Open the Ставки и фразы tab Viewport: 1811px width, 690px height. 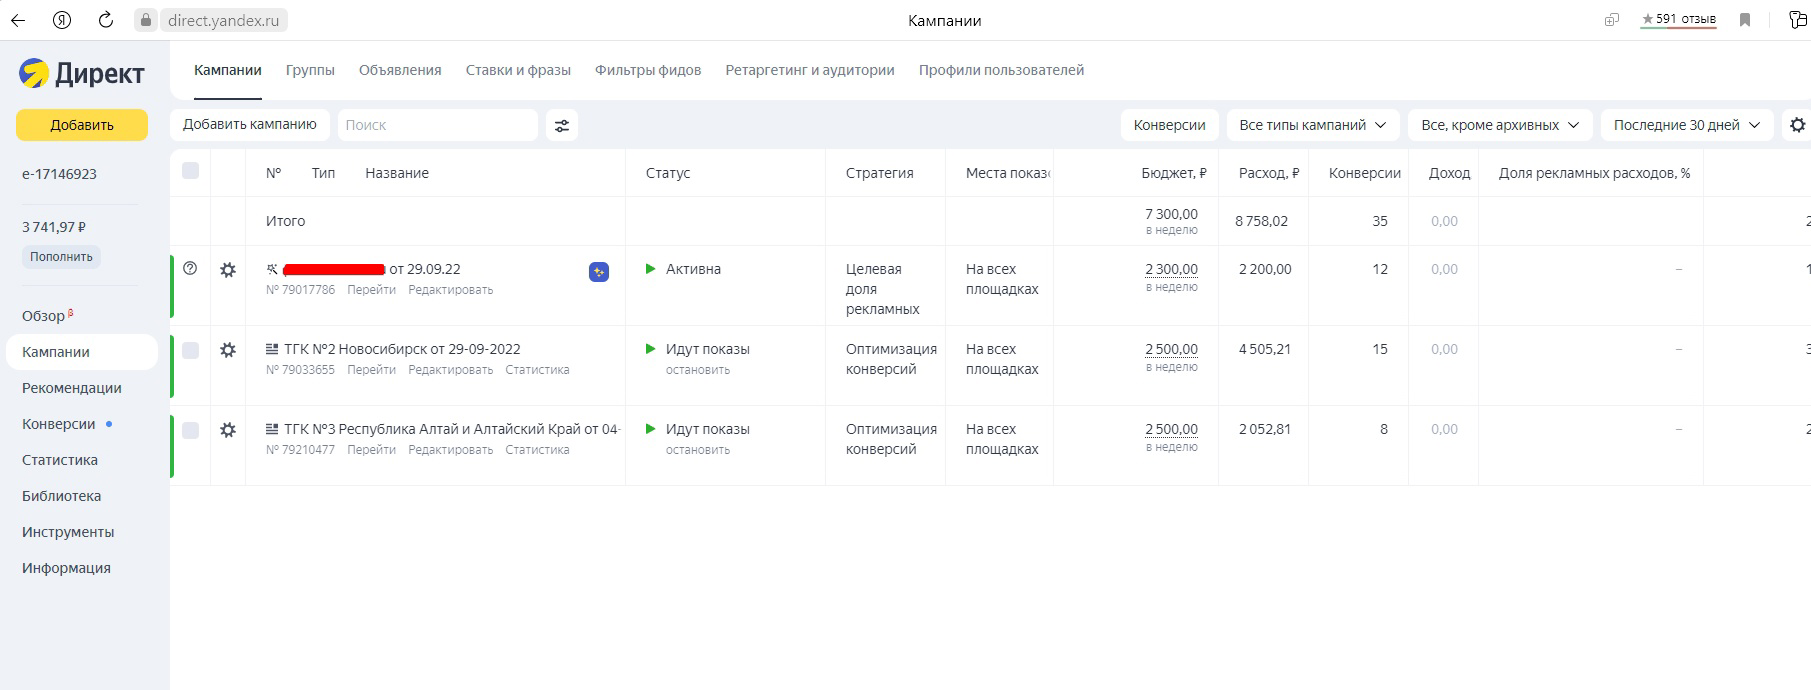tap(518, 70)
